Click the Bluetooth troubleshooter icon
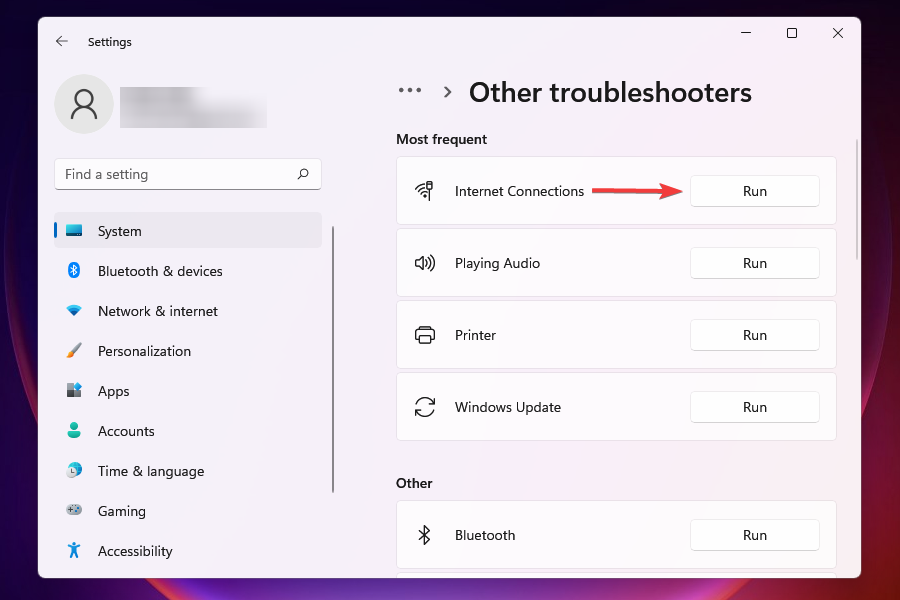The width and height of the screenshot is (900, 600). tap(424, 535)
